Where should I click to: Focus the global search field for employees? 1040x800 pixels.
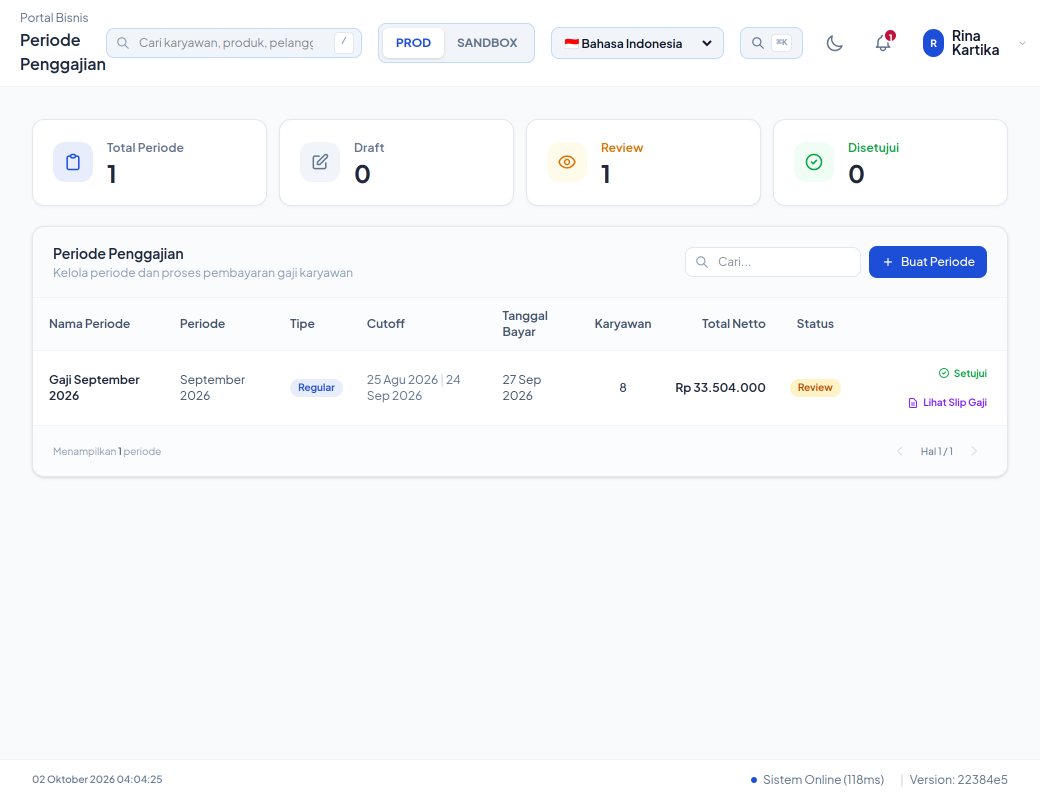tap(234, 43)
